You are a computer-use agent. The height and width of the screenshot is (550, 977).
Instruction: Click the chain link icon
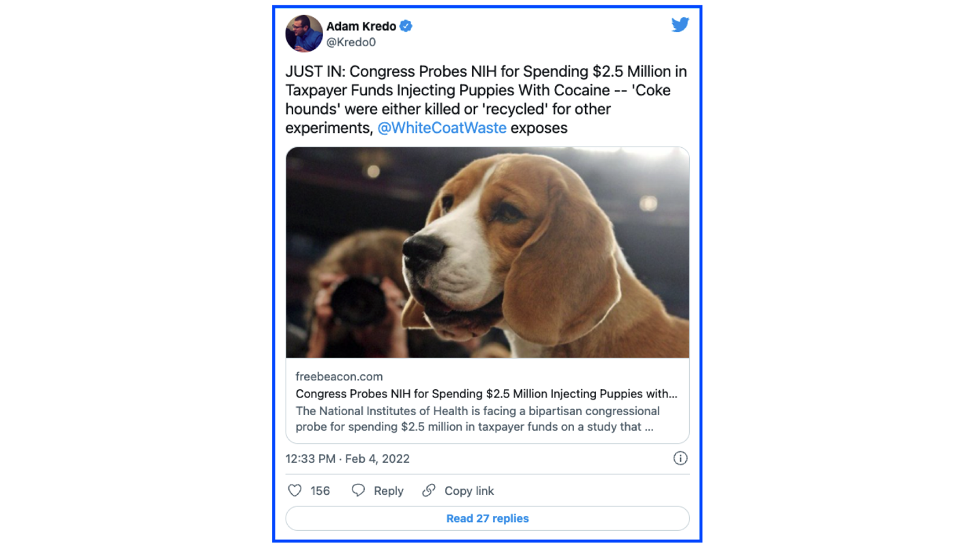429,491
